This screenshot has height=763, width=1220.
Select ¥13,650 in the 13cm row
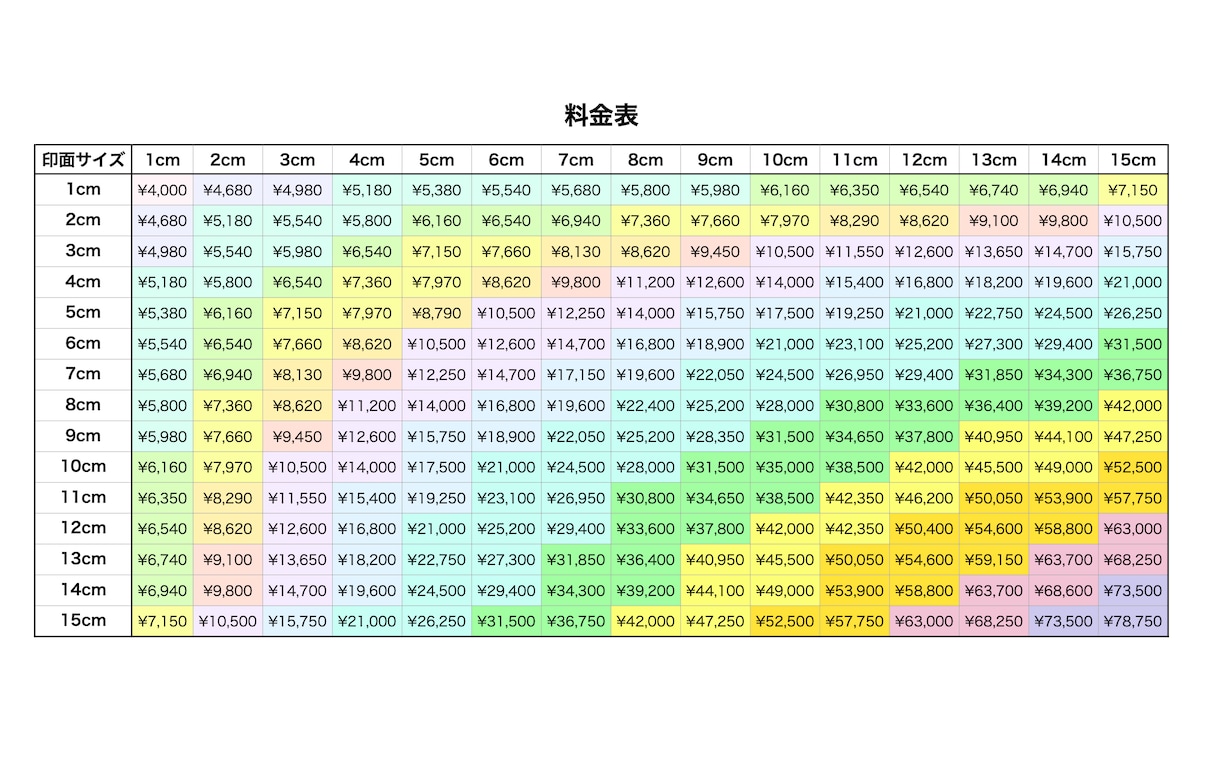tap(297, 559)
